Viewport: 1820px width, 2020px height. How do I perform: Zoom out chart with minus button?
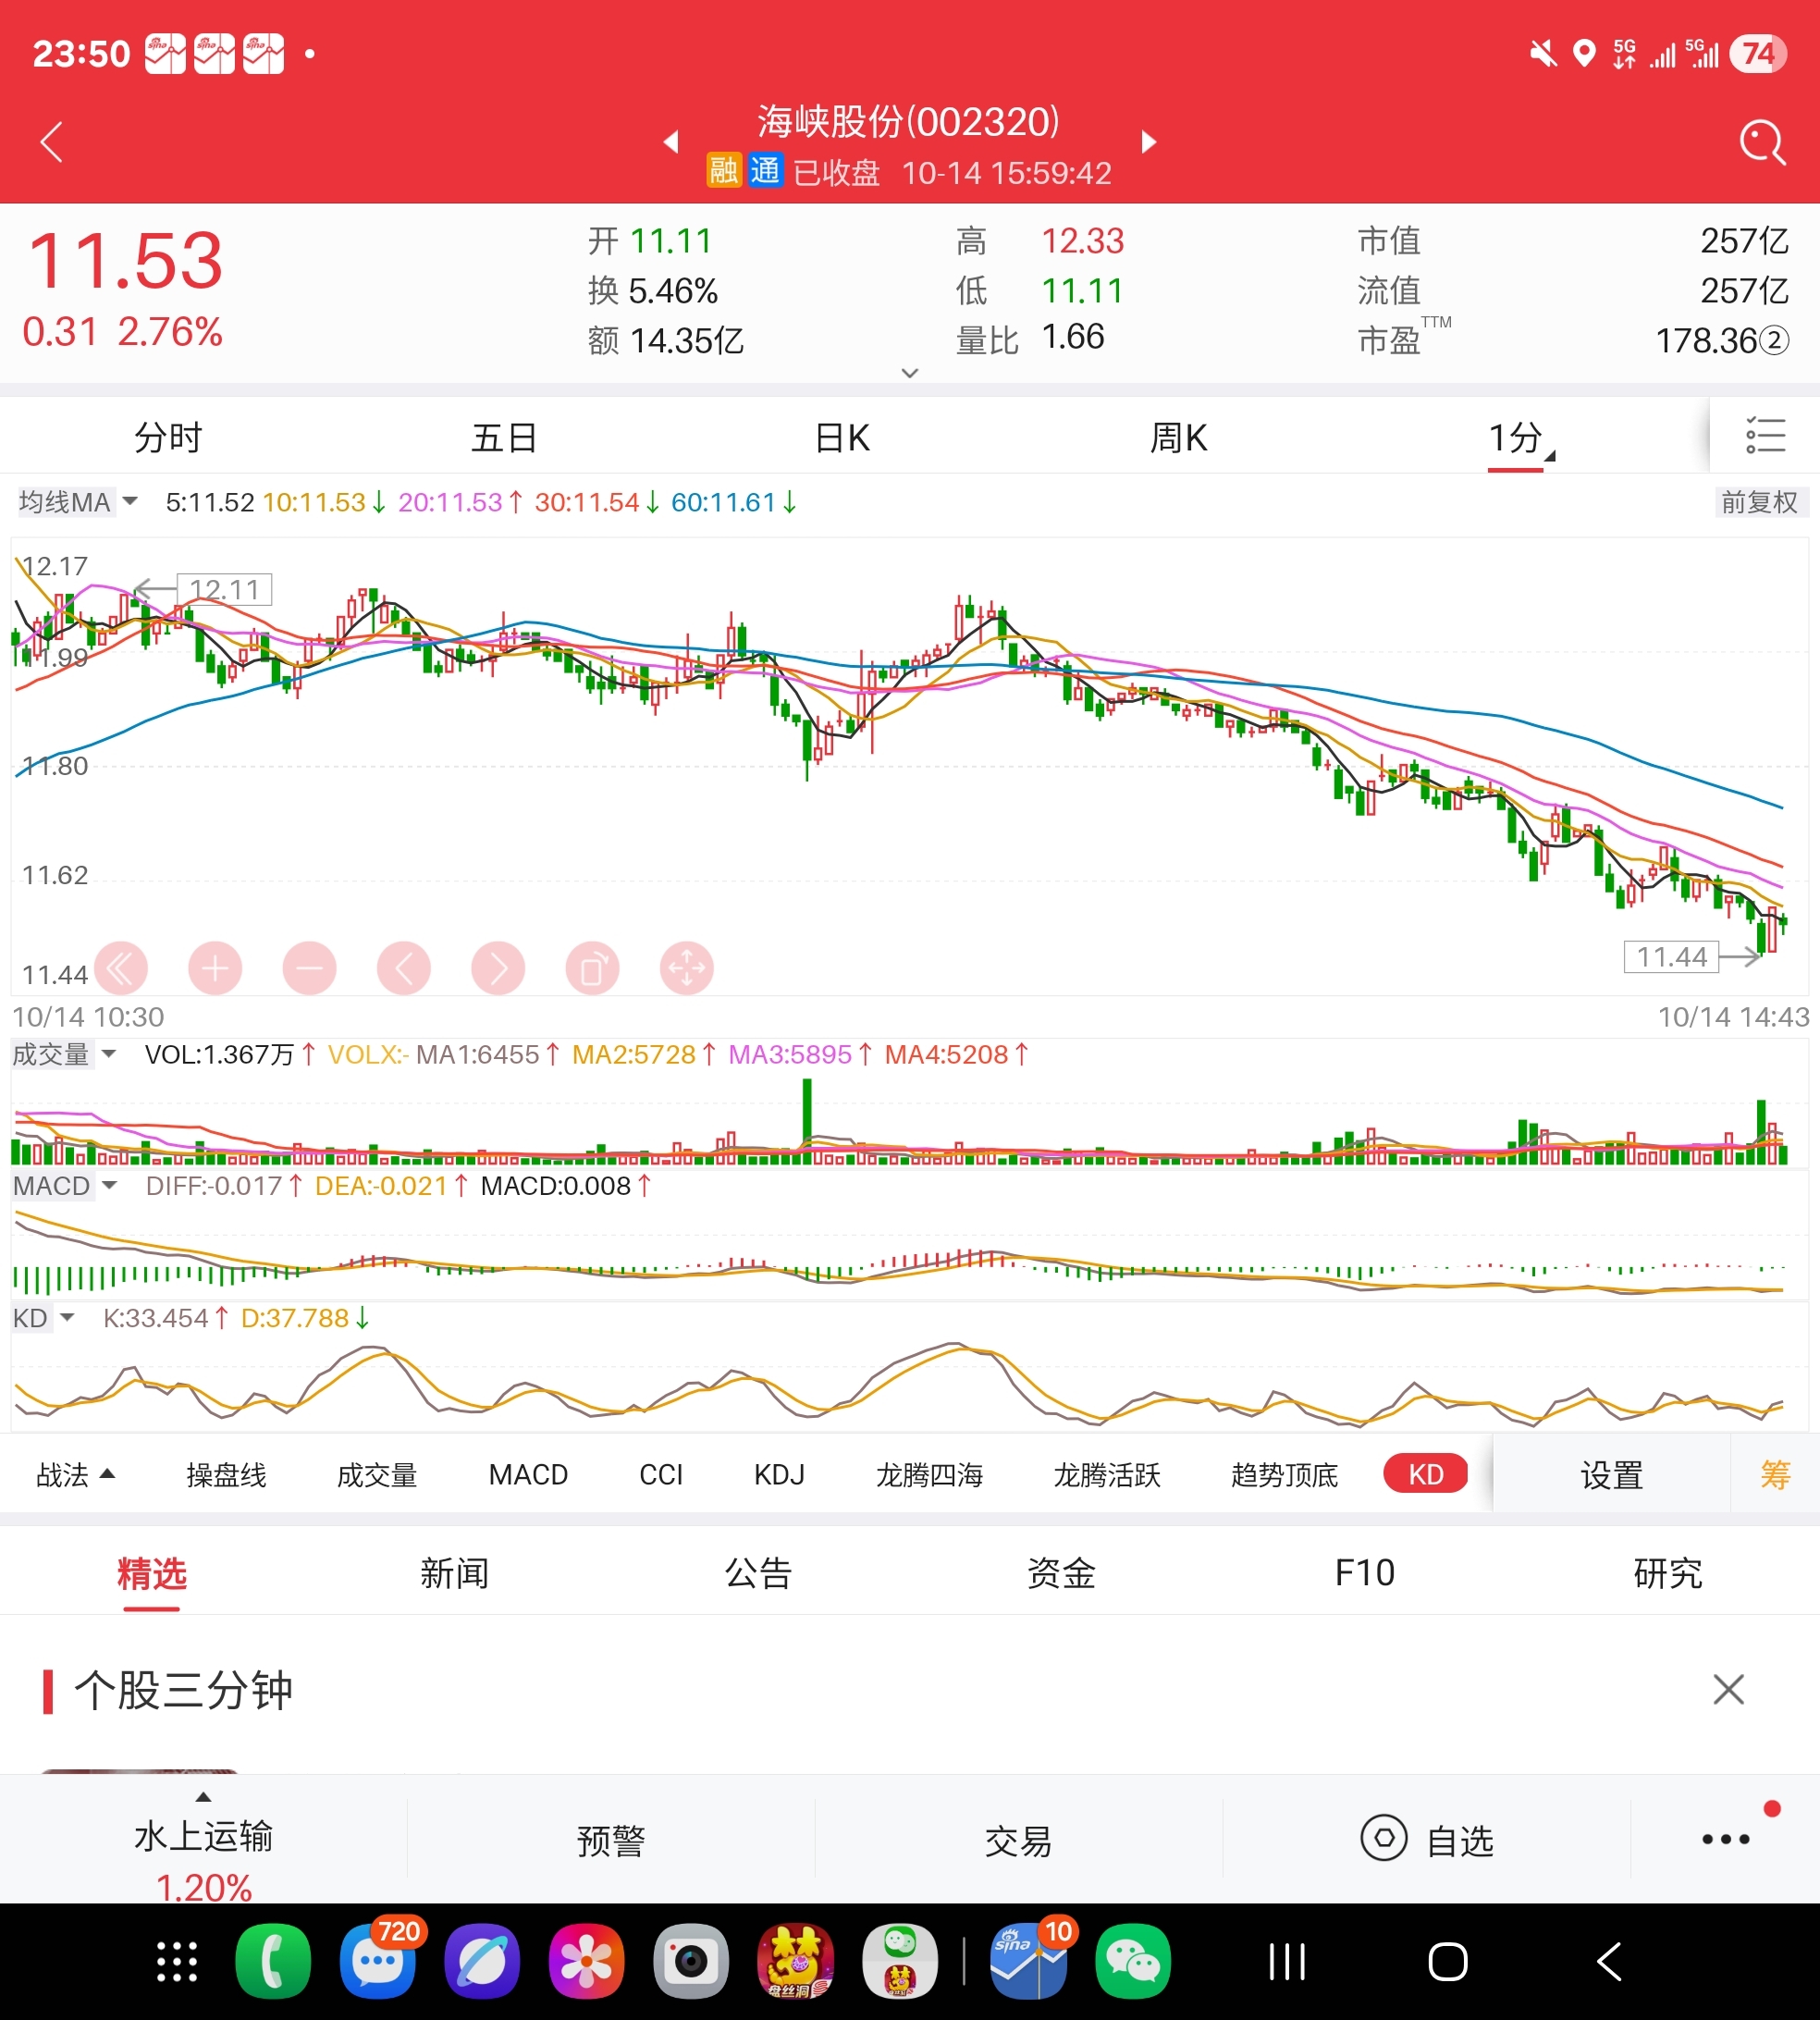coord(309,968)
